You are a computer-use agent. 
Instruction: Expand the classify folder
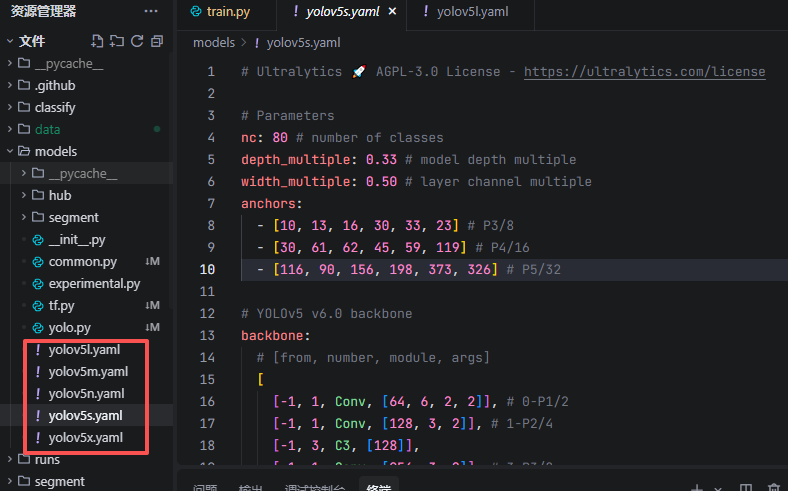click(55, 108)
